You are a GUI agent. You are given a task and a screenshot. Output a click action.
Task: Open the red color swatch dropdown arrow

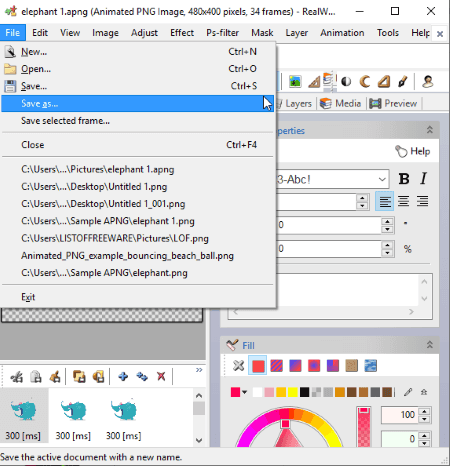(245, 392)
